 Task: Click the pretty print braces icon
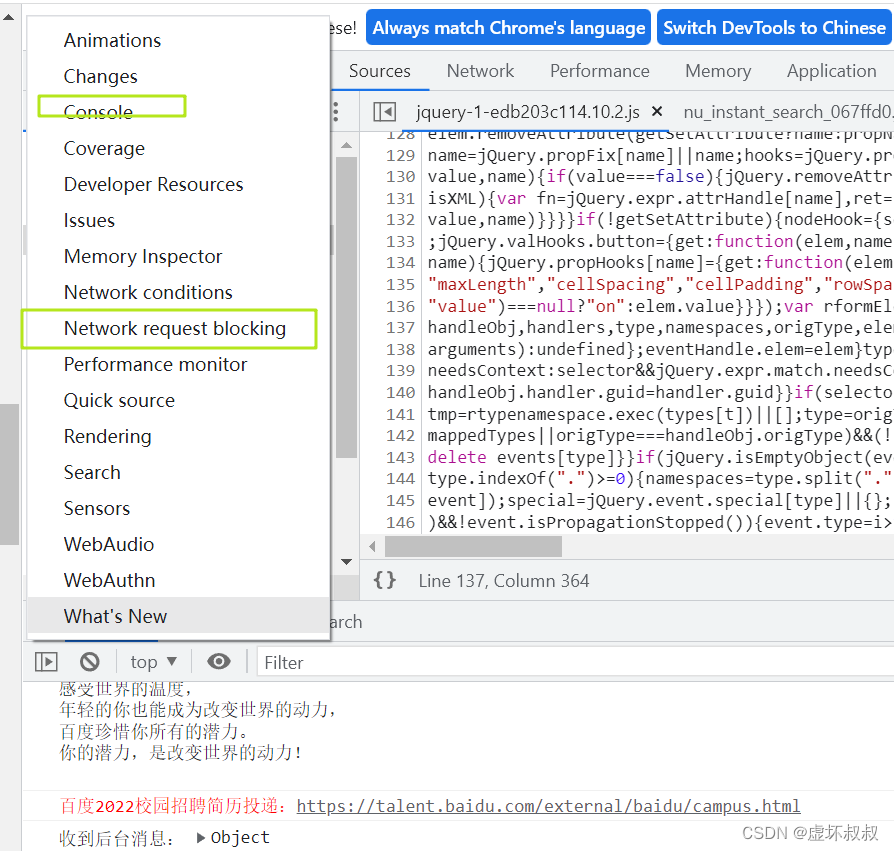[x=384, y=580]
